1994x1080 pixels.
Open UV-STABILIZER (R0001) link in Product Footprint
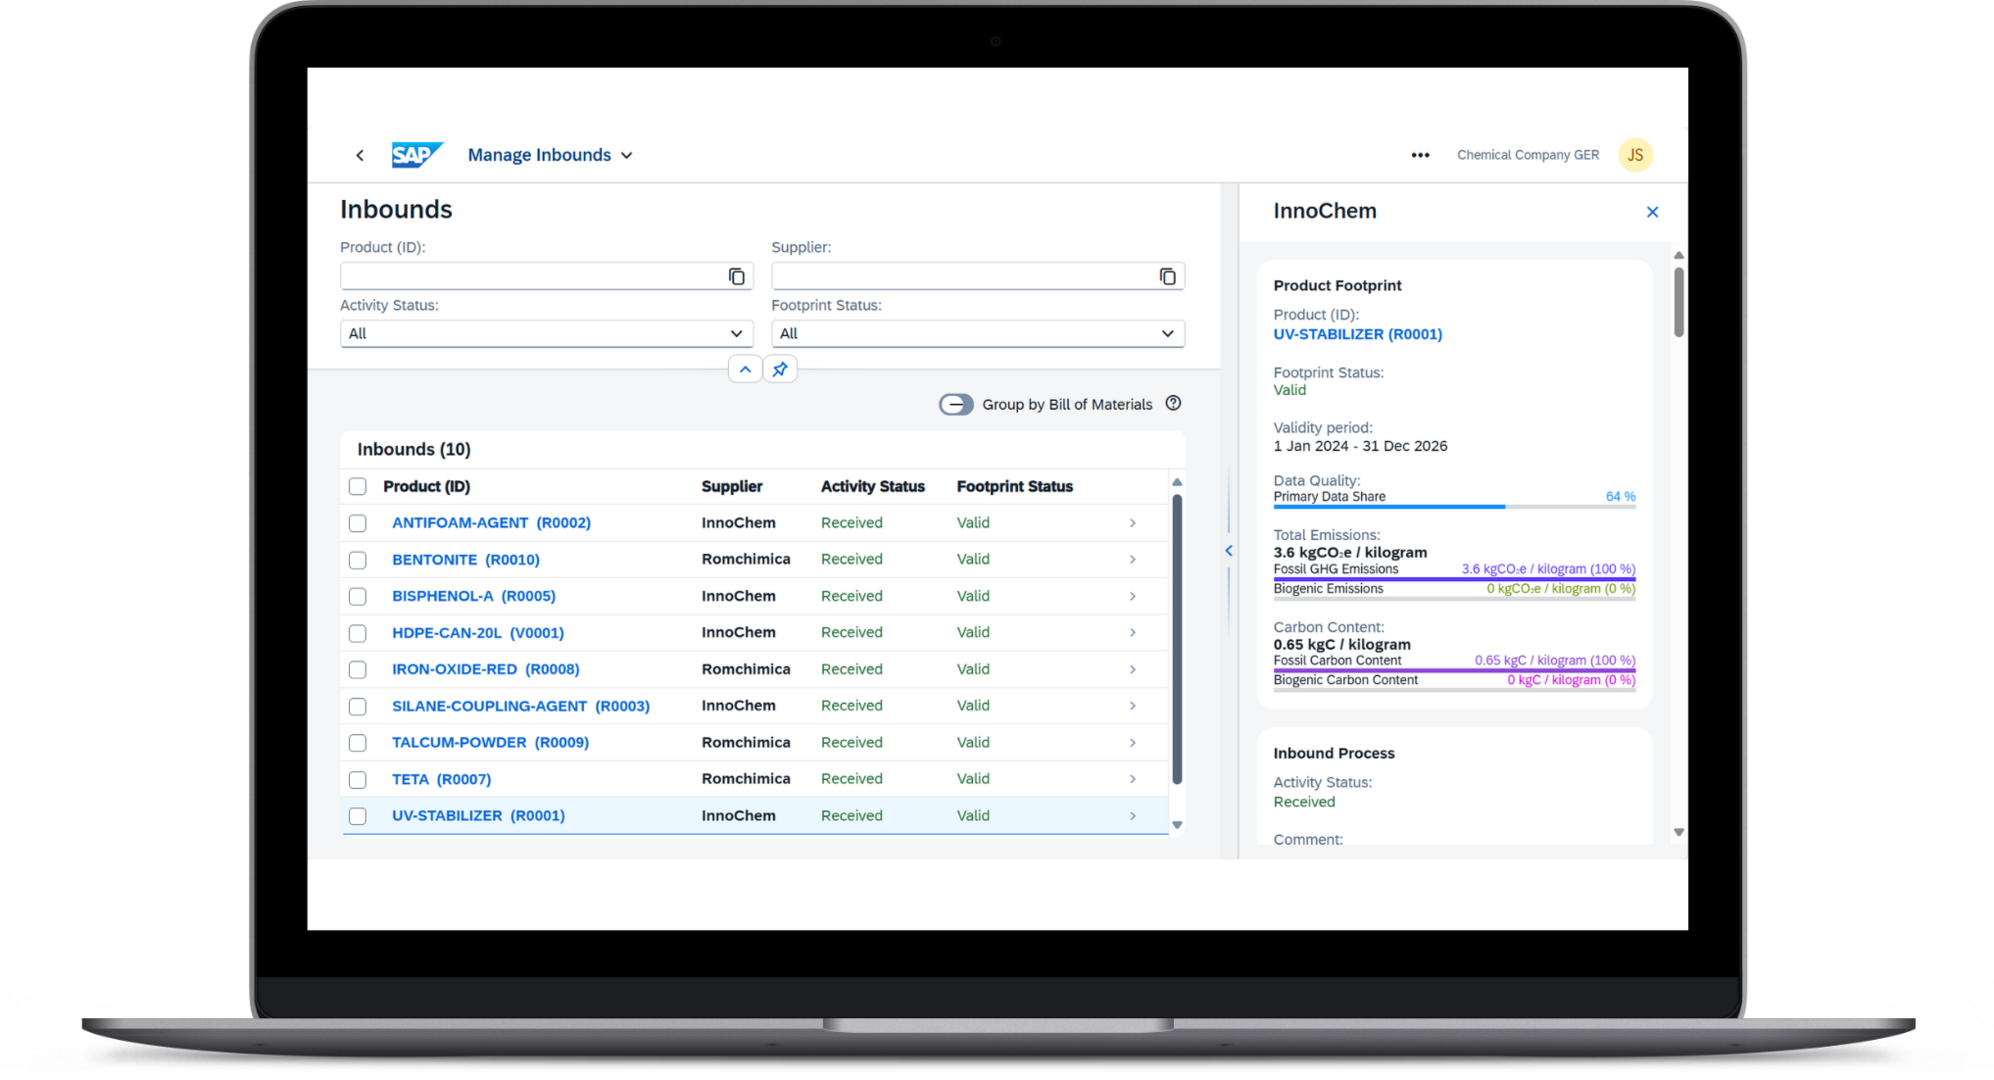click(x=1357, y=335)
